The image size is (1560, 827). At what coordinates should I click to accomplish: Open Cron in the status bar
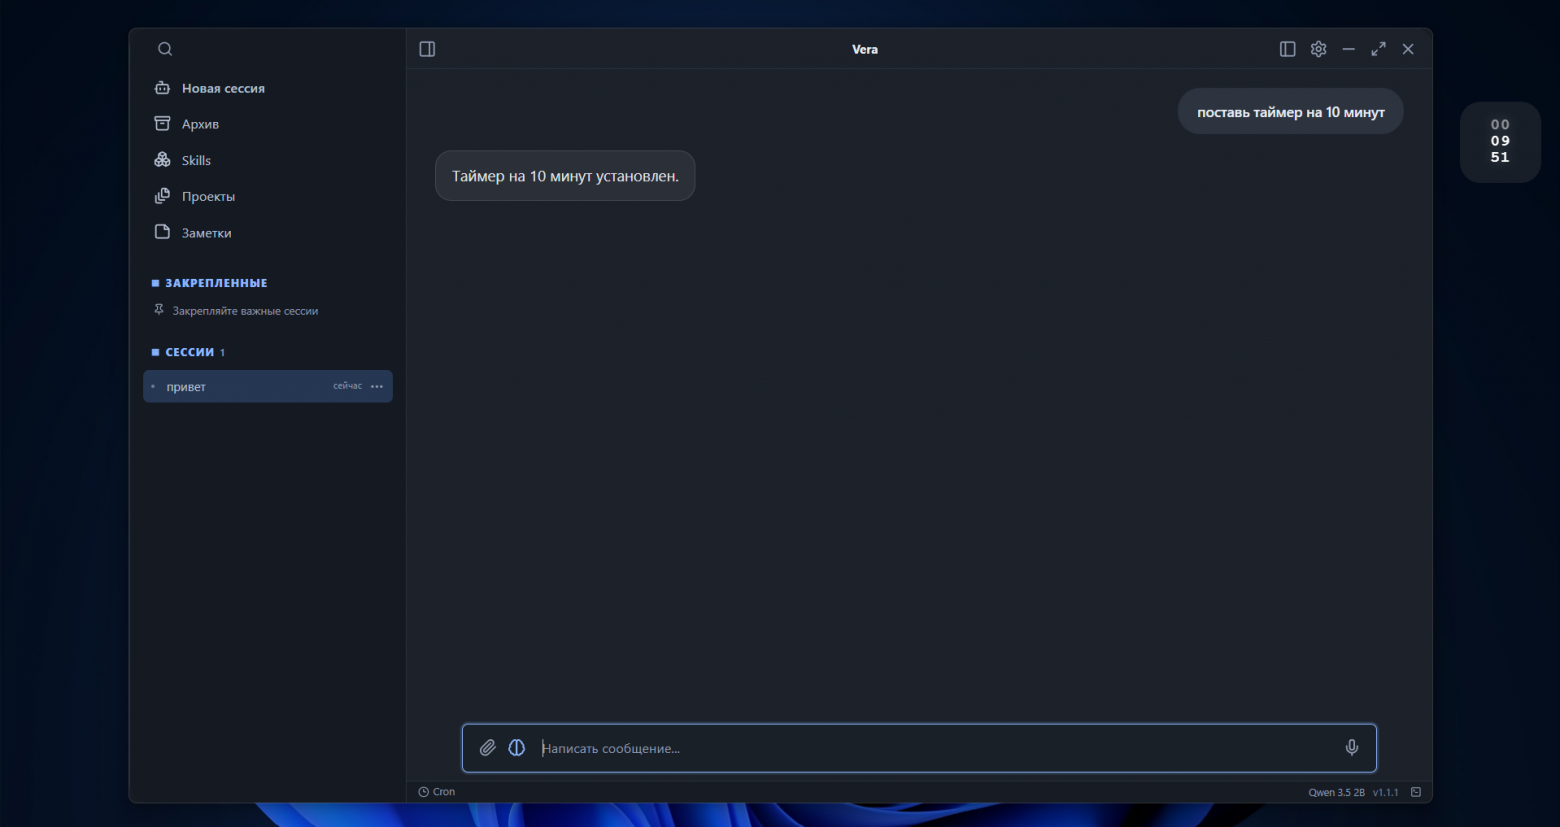tap(437, 792)
